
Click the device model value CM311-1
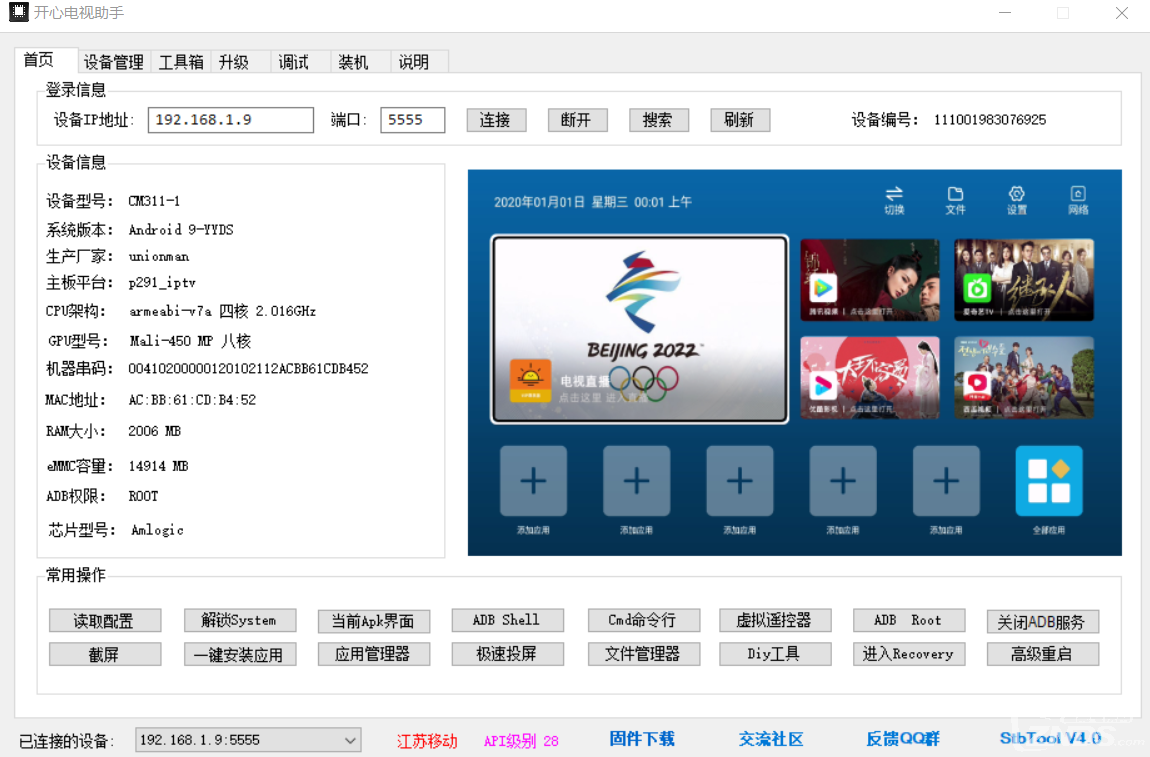pos(154,201)
